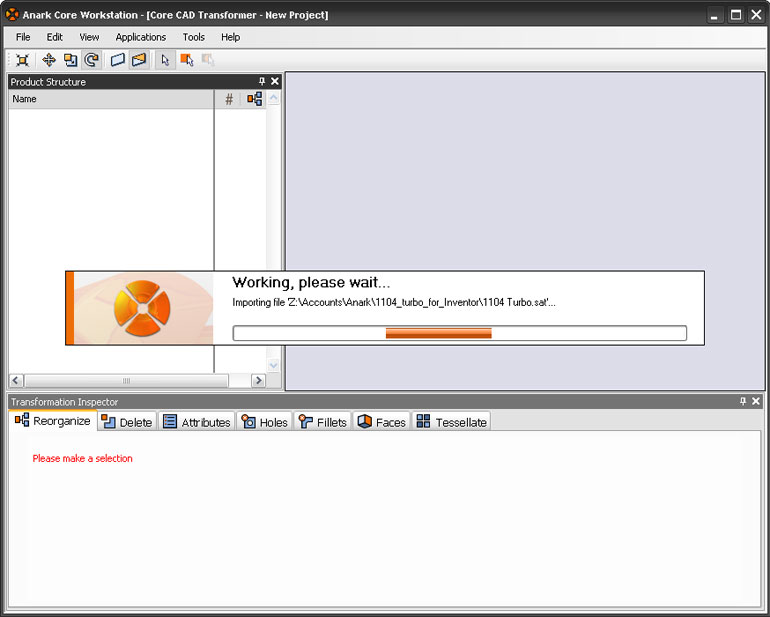
Task: Switch to wireframe plane display icon
Action: (117, 60)
